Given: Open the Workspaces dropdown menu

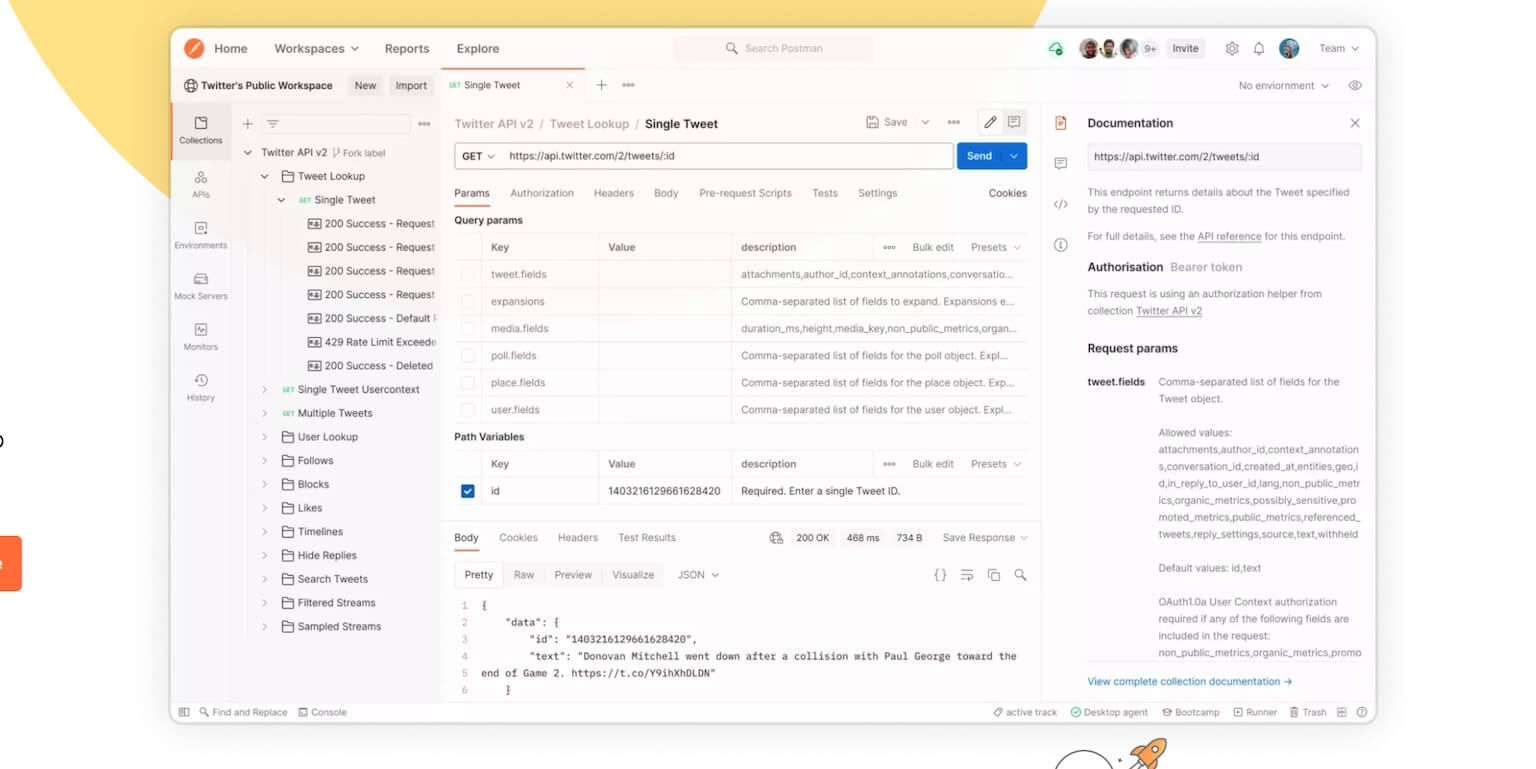Looking at the screenshot, I should pos(316,48).
